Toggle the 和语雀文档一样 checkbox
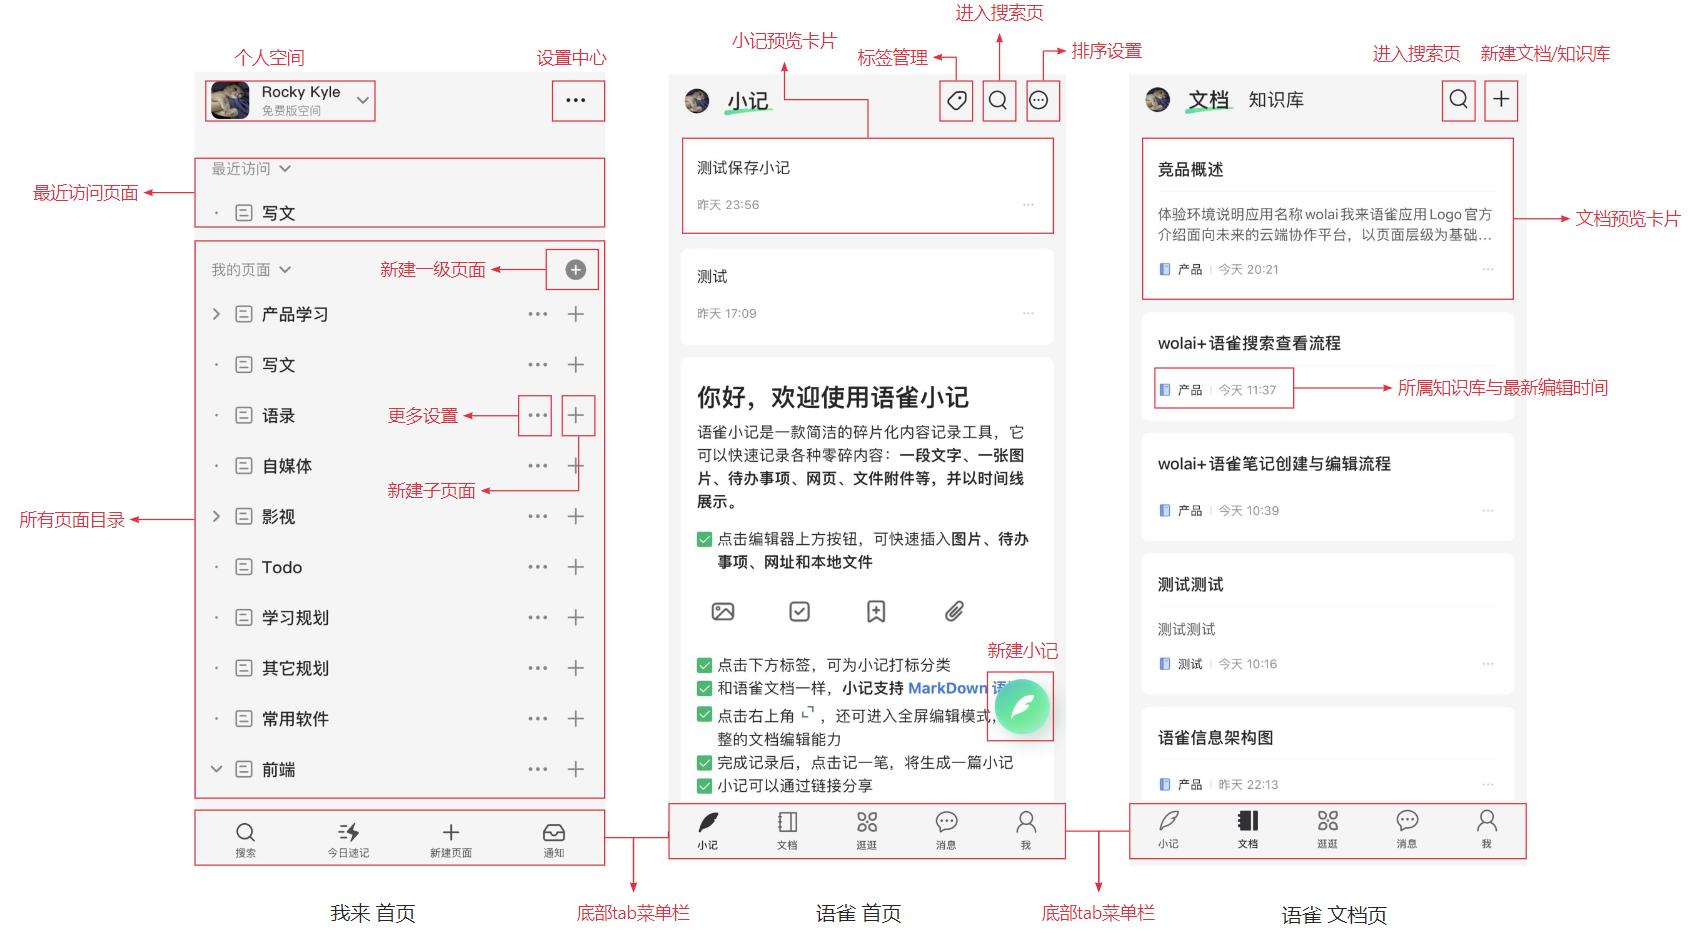 pyautogui.click(x=704, y=688)
